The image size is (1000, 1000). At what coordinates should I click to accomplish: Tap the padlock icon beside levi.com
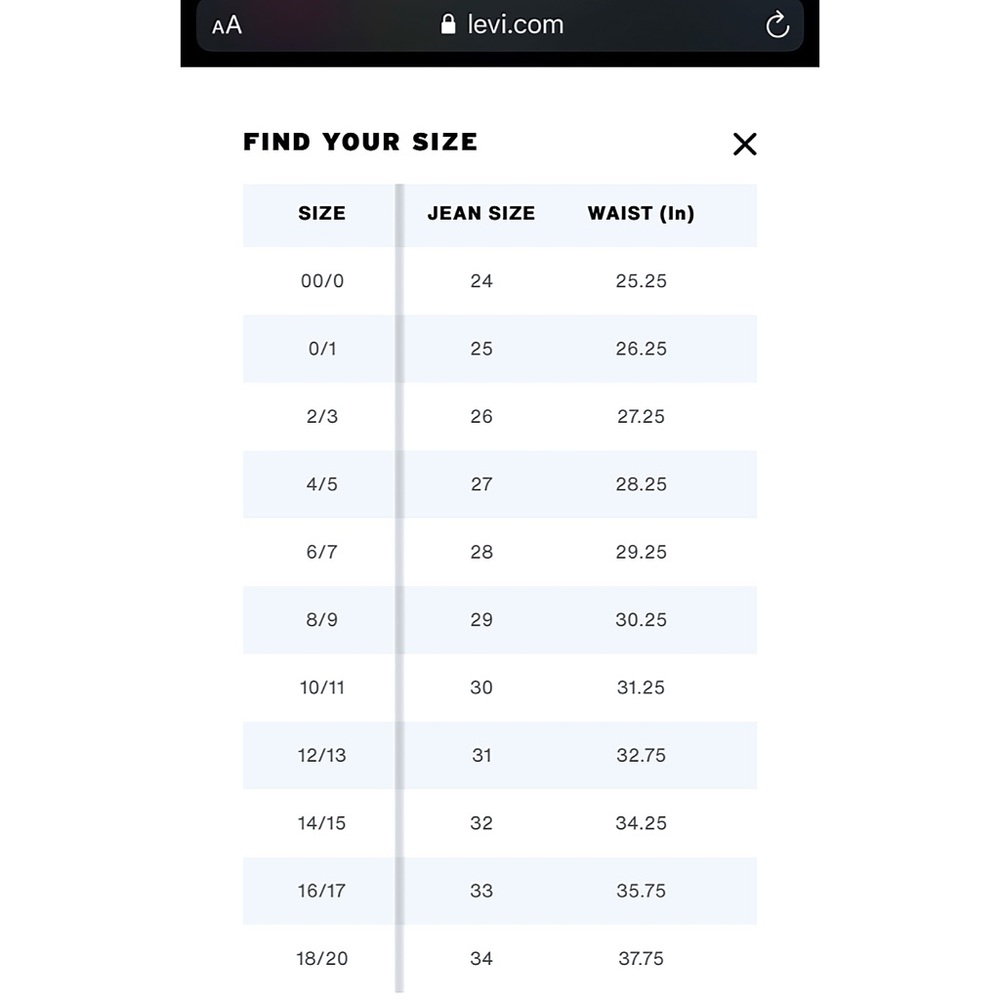[x=448, y=24]
